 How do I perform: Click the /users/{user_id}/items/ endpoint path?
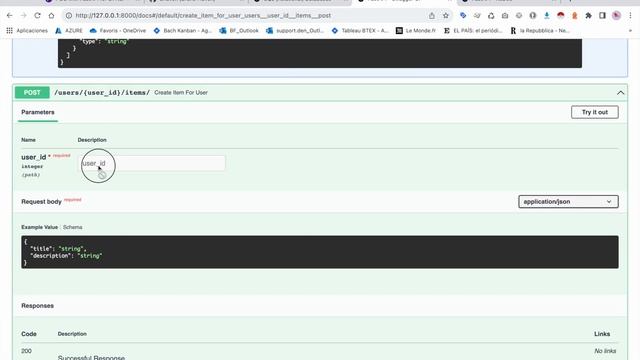coord(102,93)
